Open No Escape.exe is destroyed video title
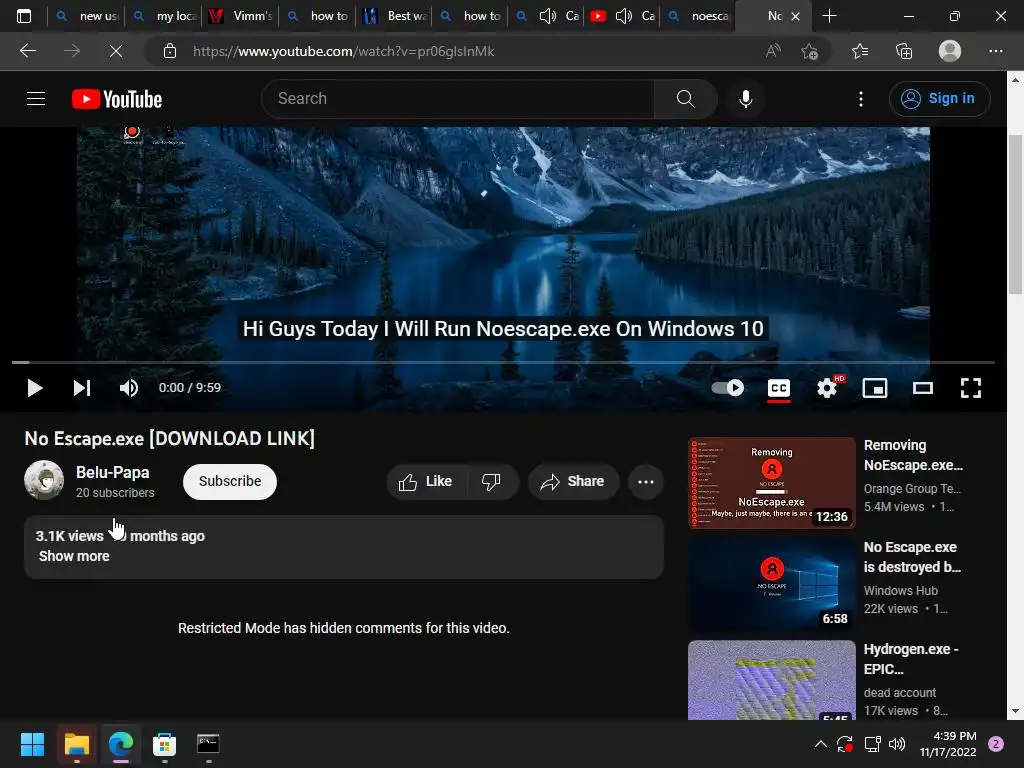1024x768 pixels. 912,557
